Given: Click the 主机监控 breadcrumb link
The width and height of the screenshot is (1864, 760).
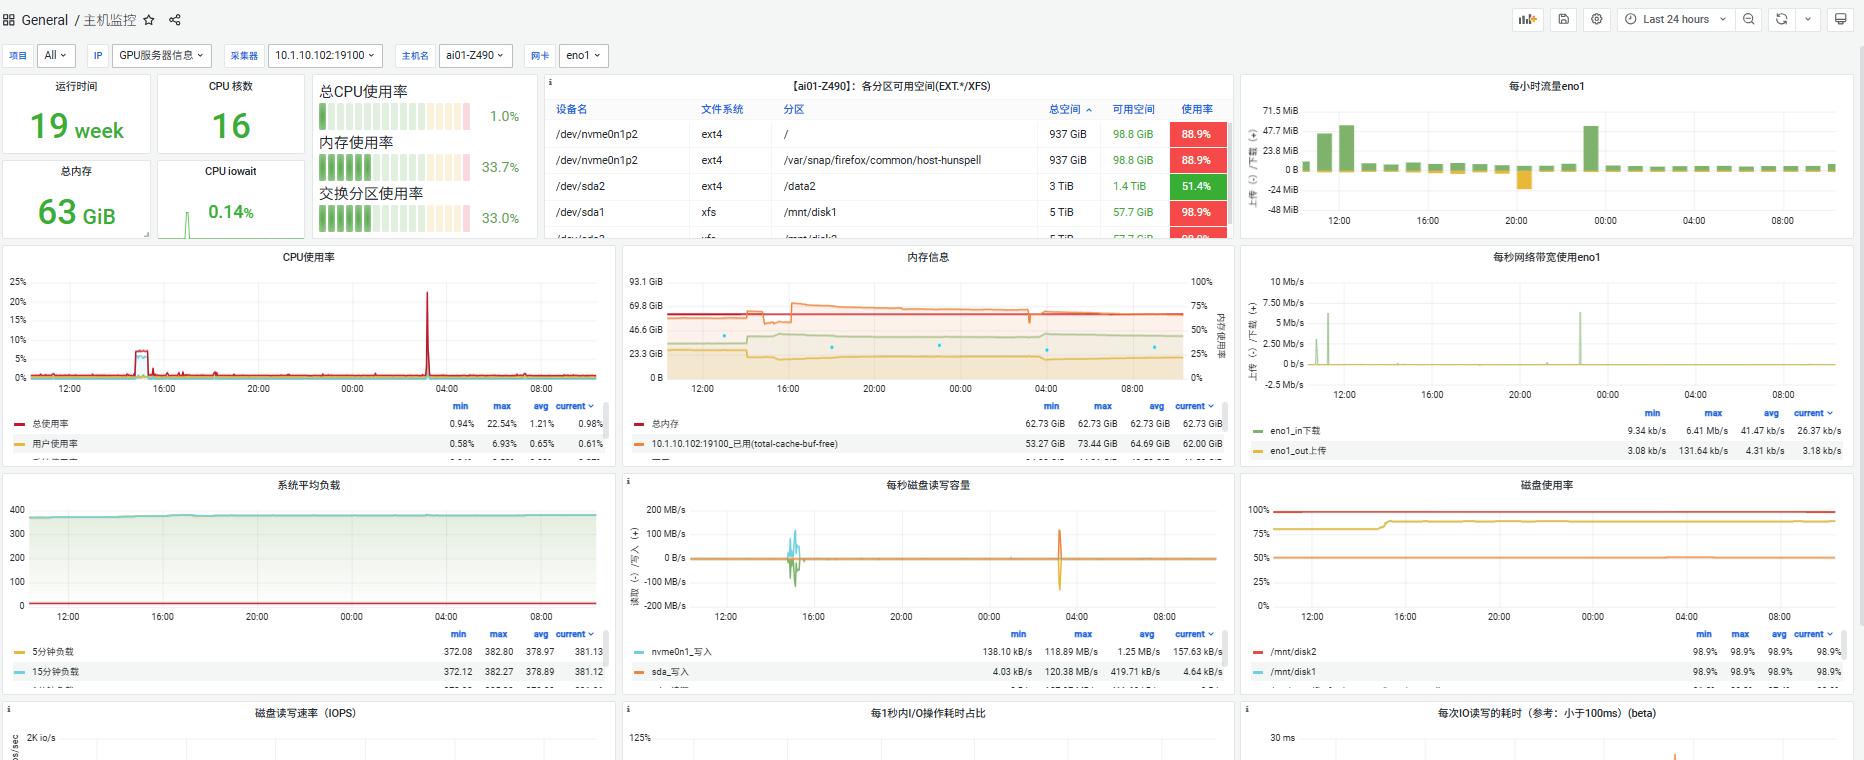Looking at the screenshot, I should [x=110, y=20].
